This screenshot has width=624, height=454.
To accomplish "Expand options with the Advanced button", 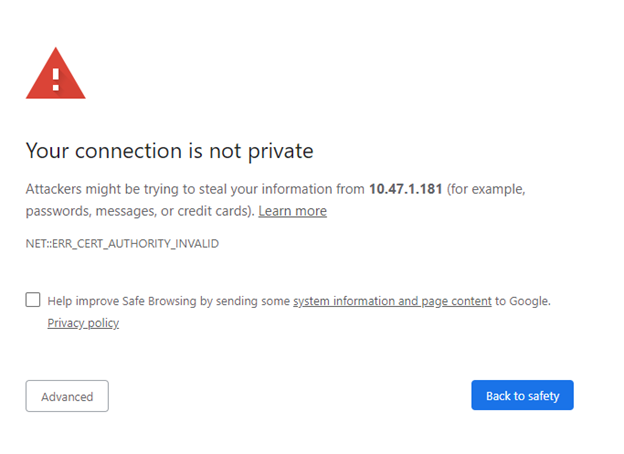I will [x=67, y=396].
